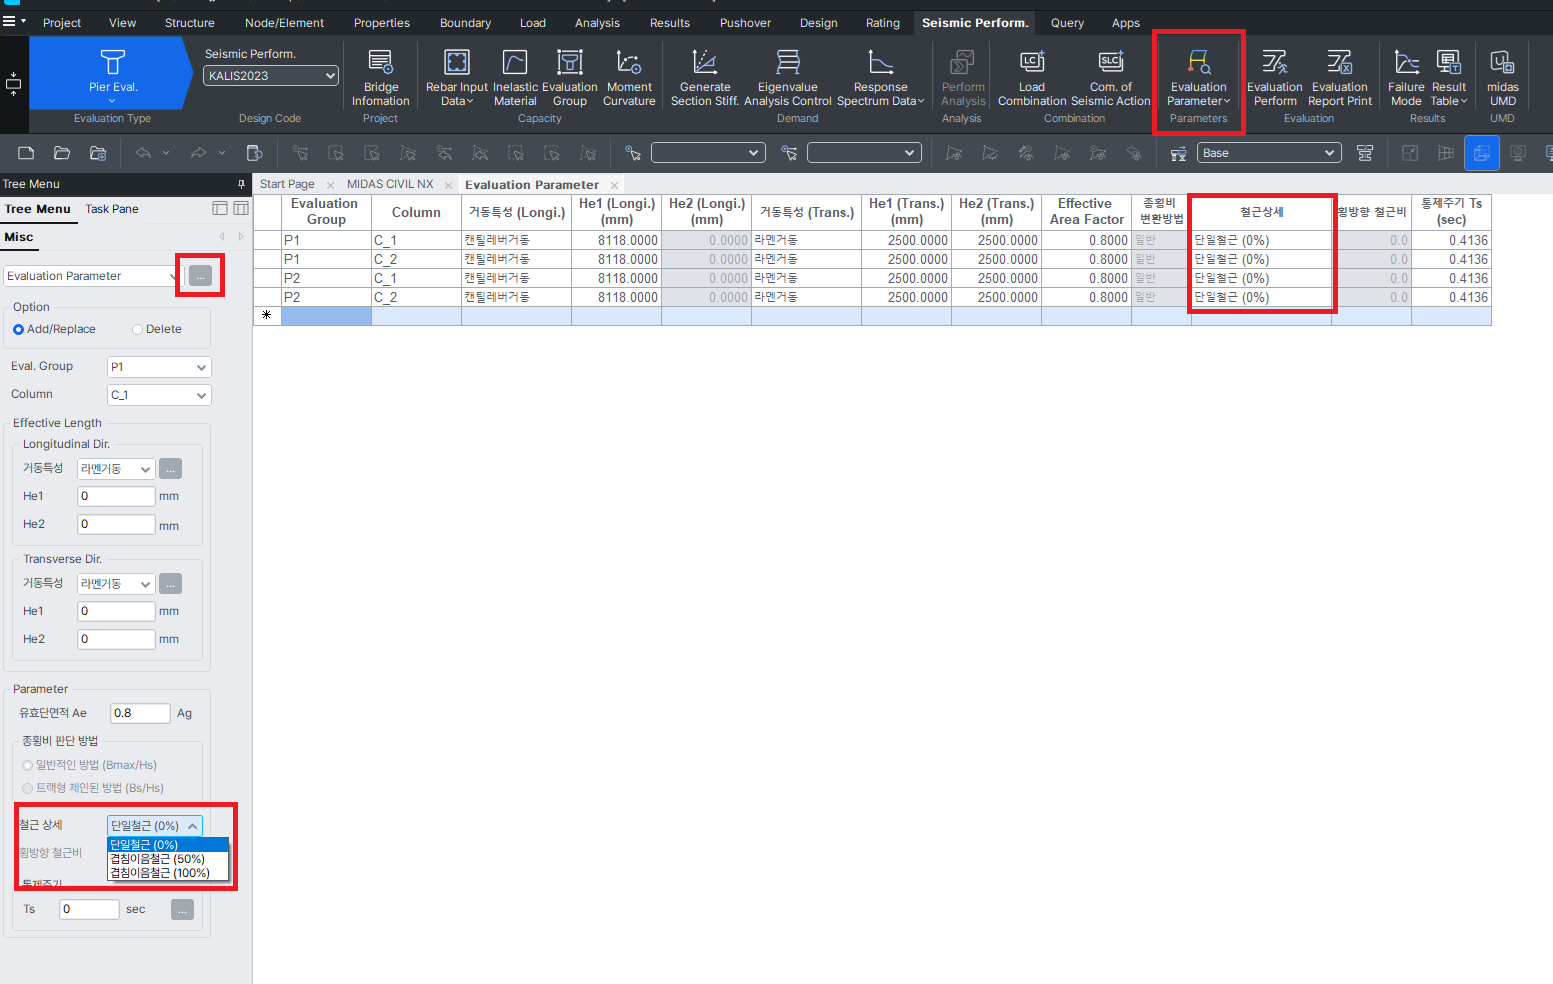Open Inelastic Material

(x=515, y=78)
